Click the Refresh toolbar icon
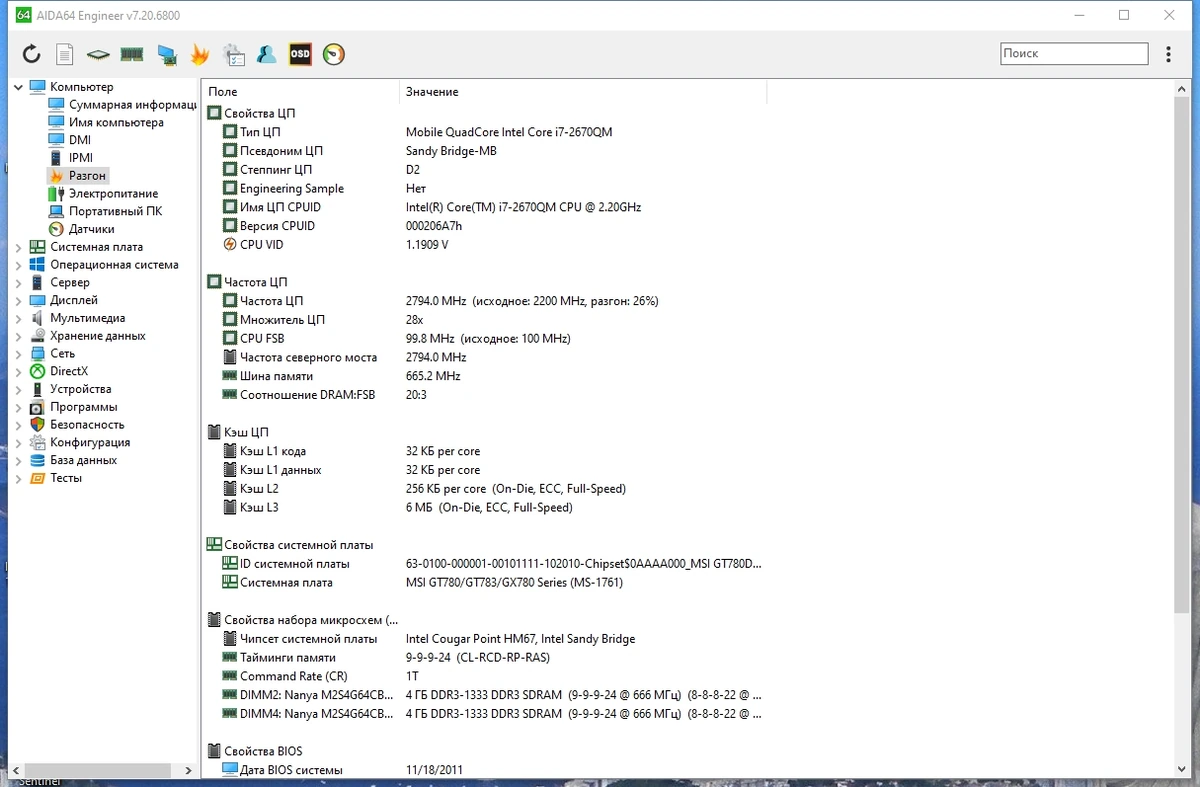Viewport: 1200px width, 787px height. pyautogui.click(x=32, y=54)
